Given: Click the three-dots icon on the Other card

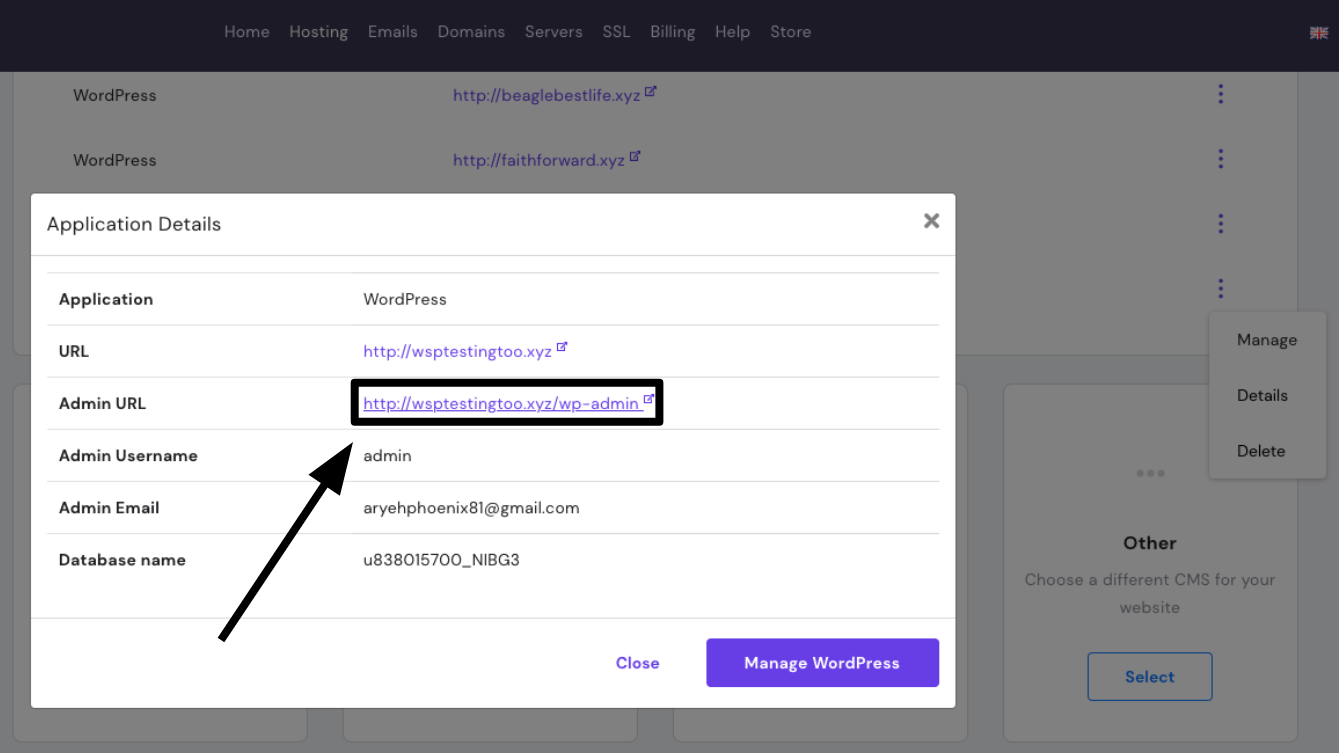Looking at the screenshot, I should click(x=1150, y=473).
